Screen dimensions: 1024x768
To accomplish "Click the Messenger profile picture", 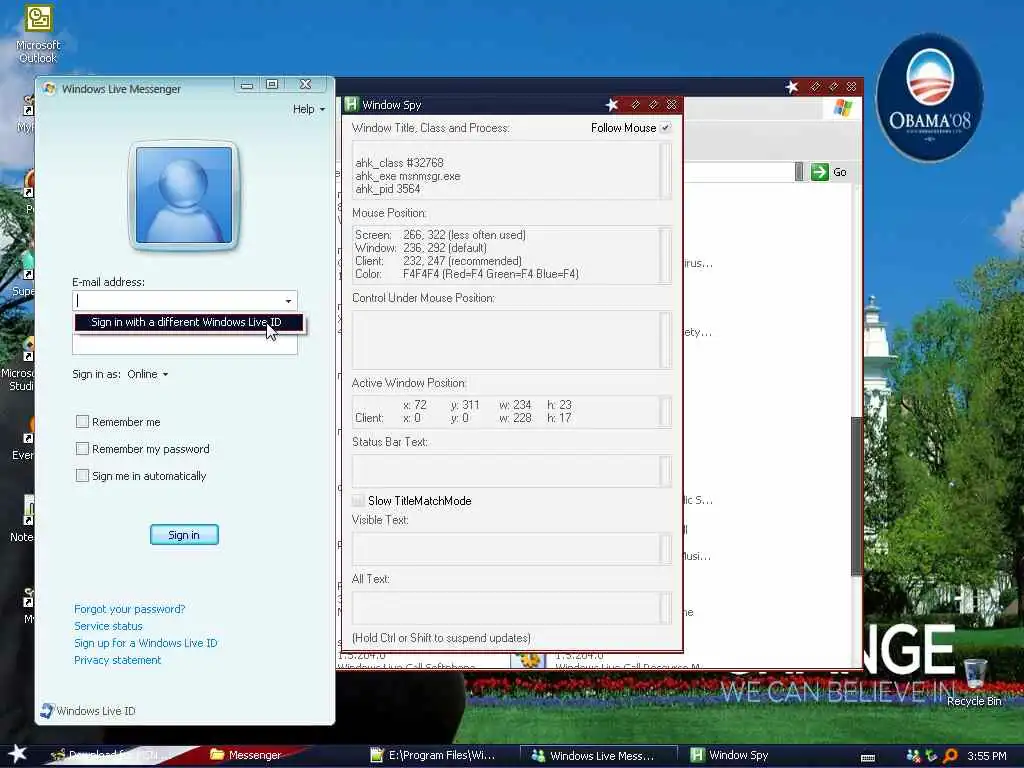I will coord(184,195).
